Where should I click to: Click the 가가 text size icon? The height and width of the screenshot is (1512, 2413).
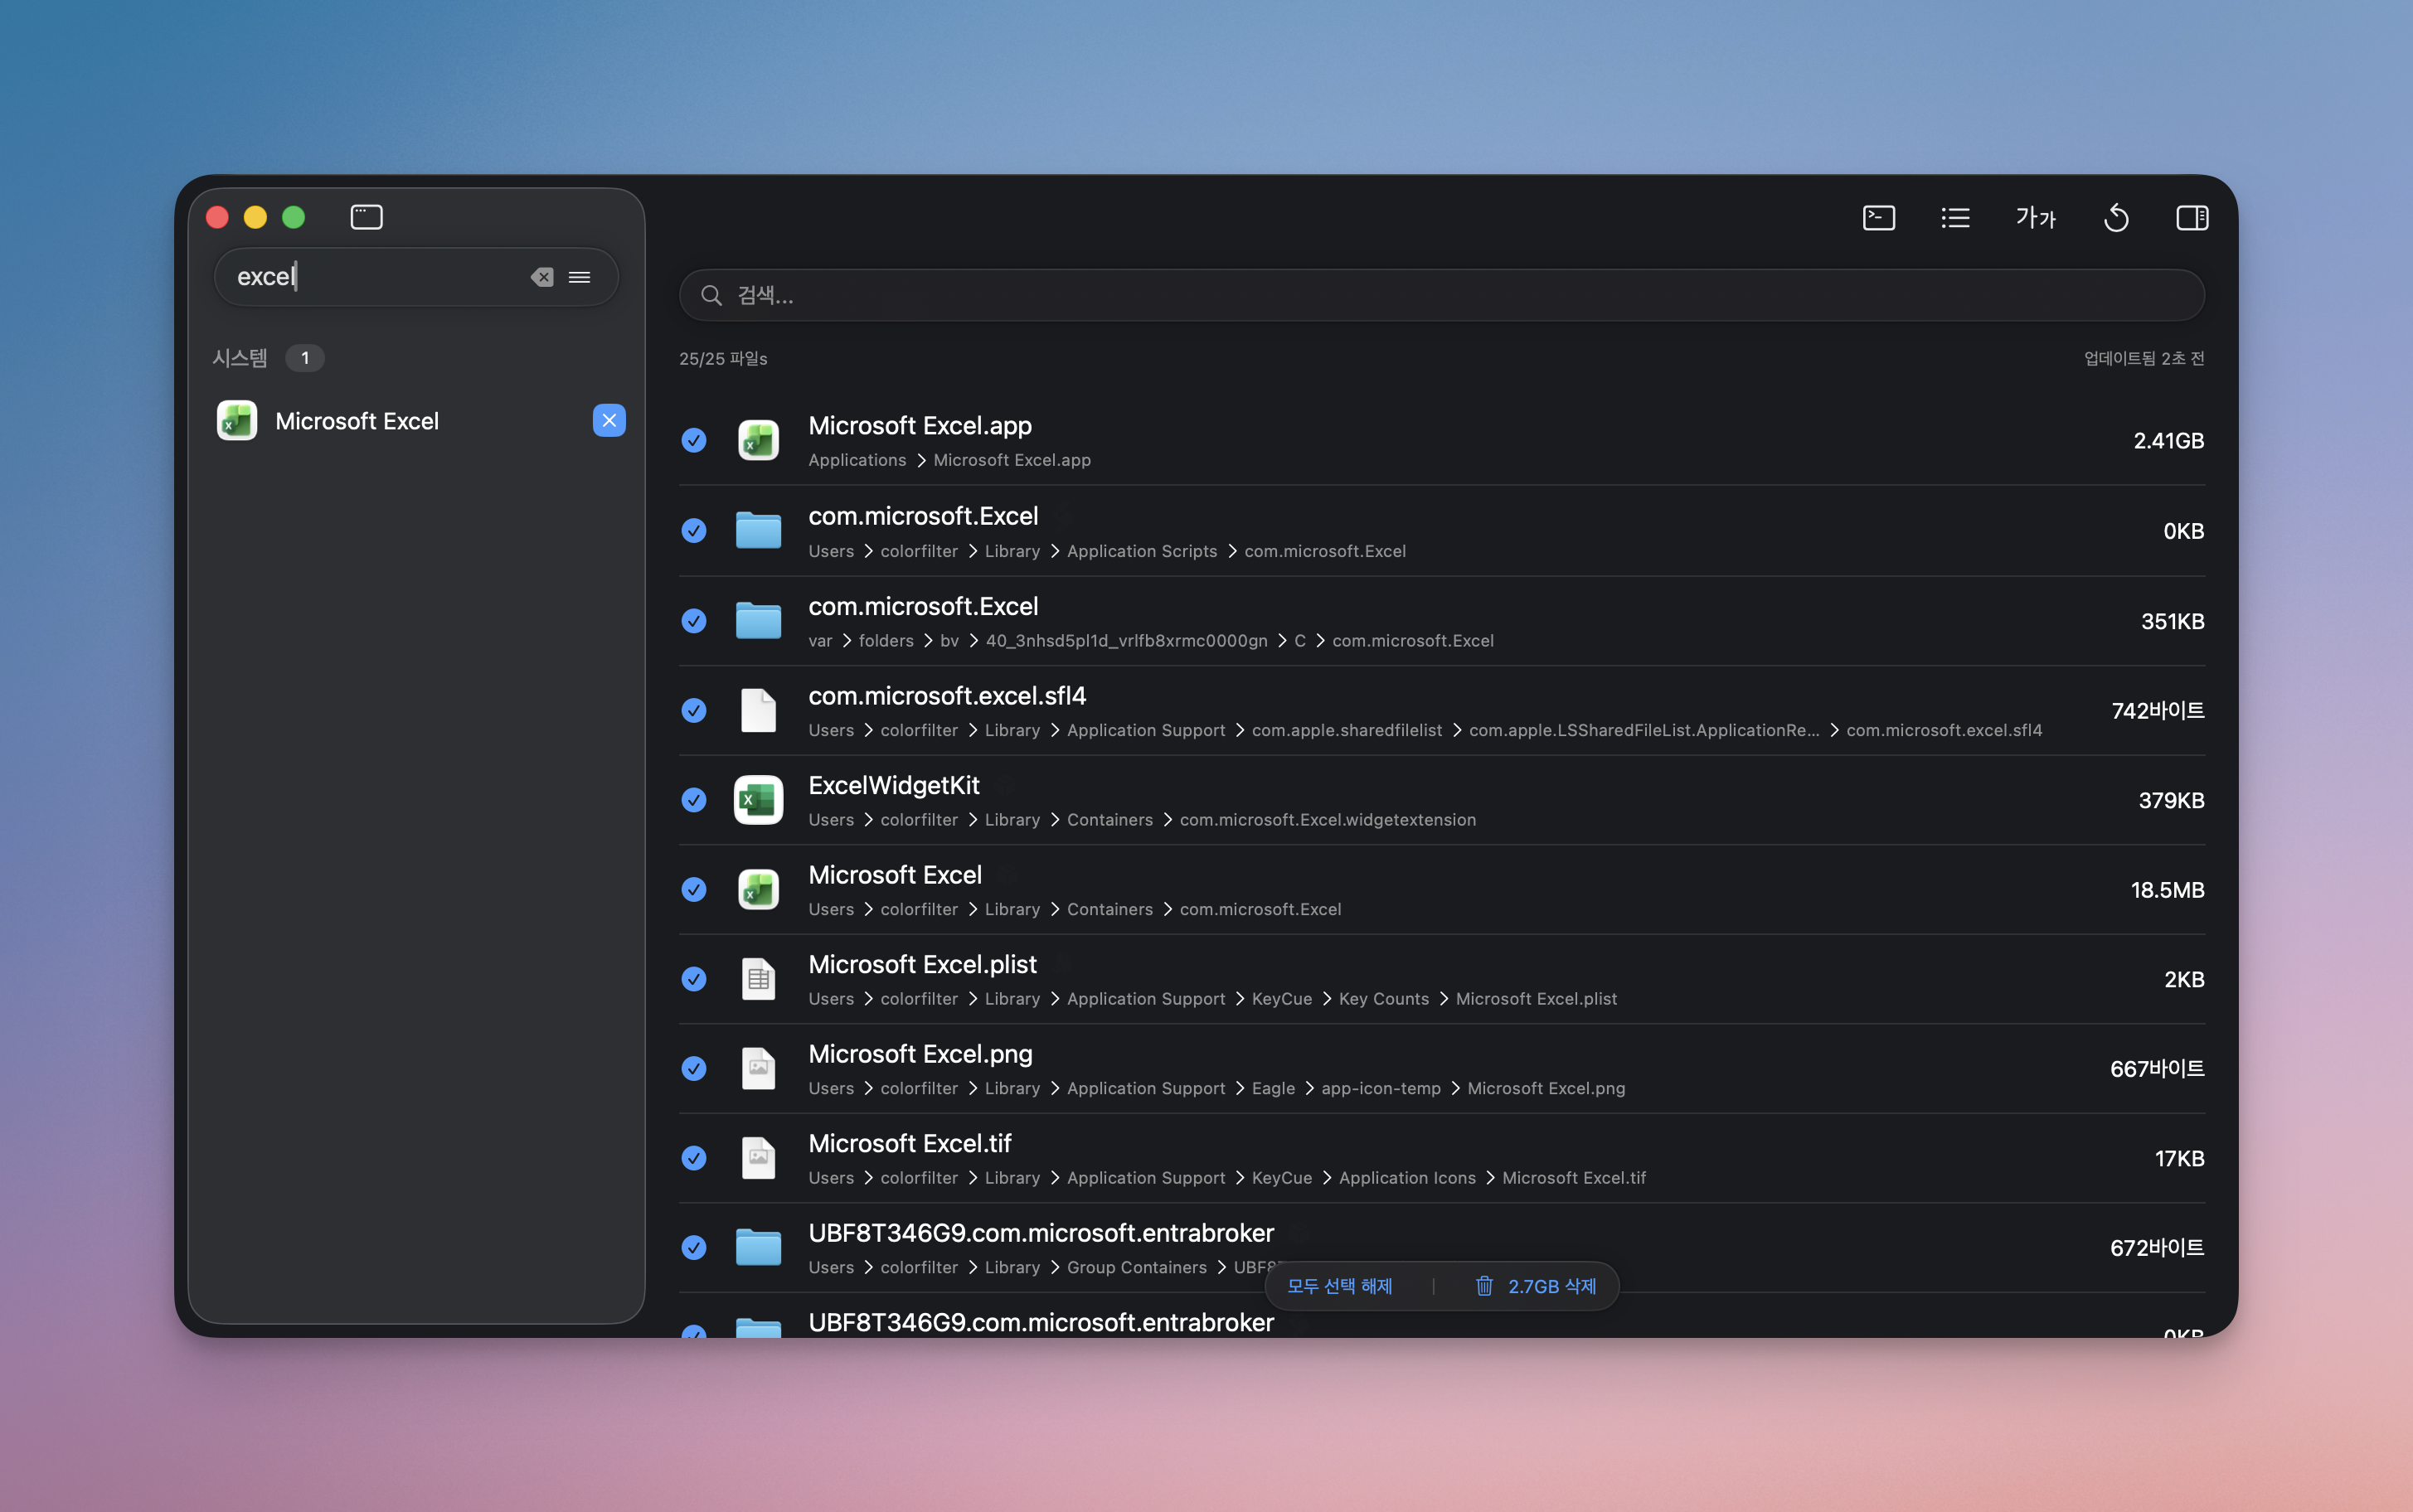(2035, 217)
